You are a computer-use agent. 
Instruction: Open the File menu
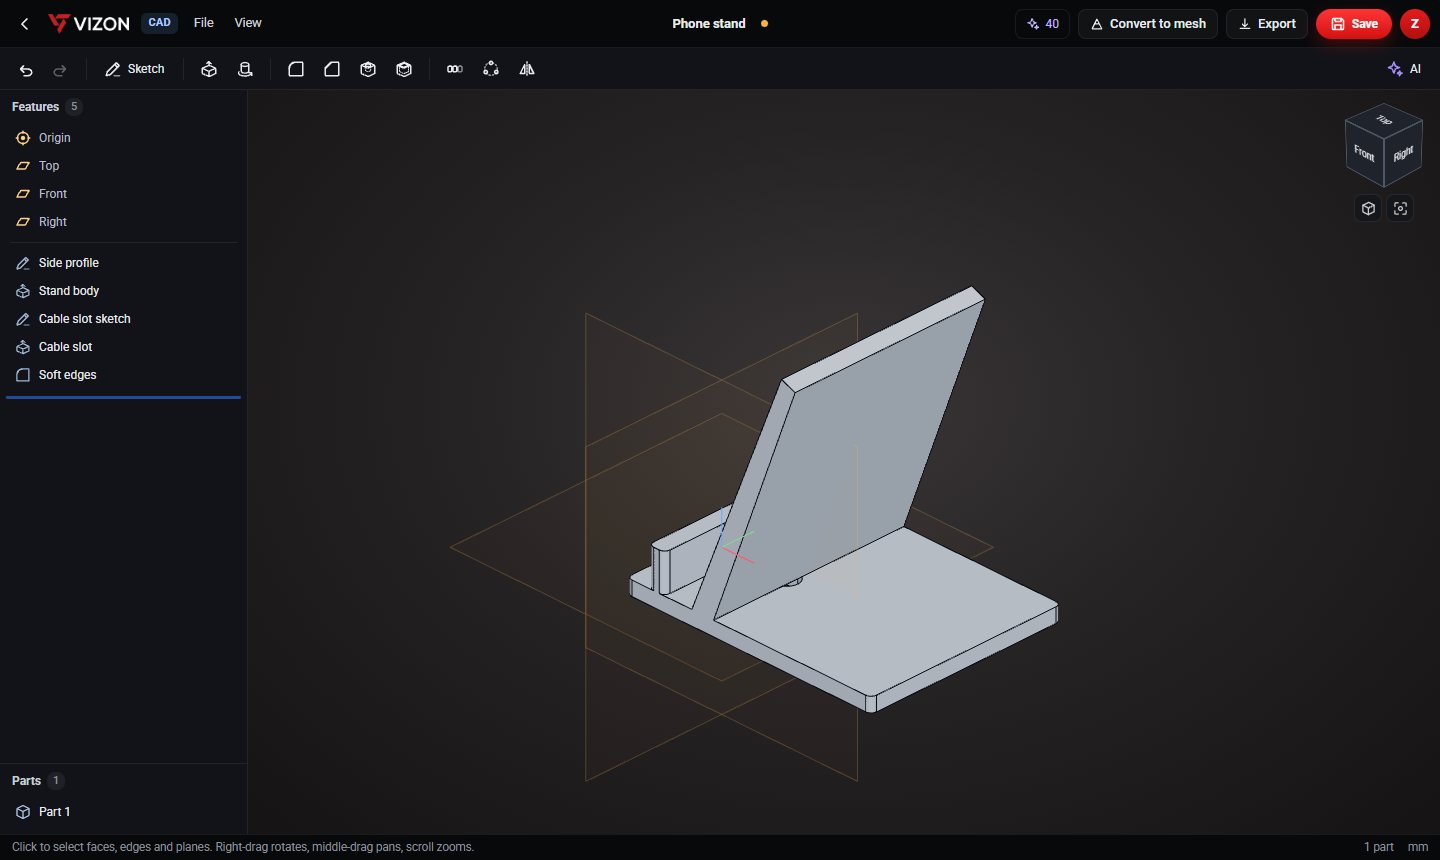click(204, 23)
